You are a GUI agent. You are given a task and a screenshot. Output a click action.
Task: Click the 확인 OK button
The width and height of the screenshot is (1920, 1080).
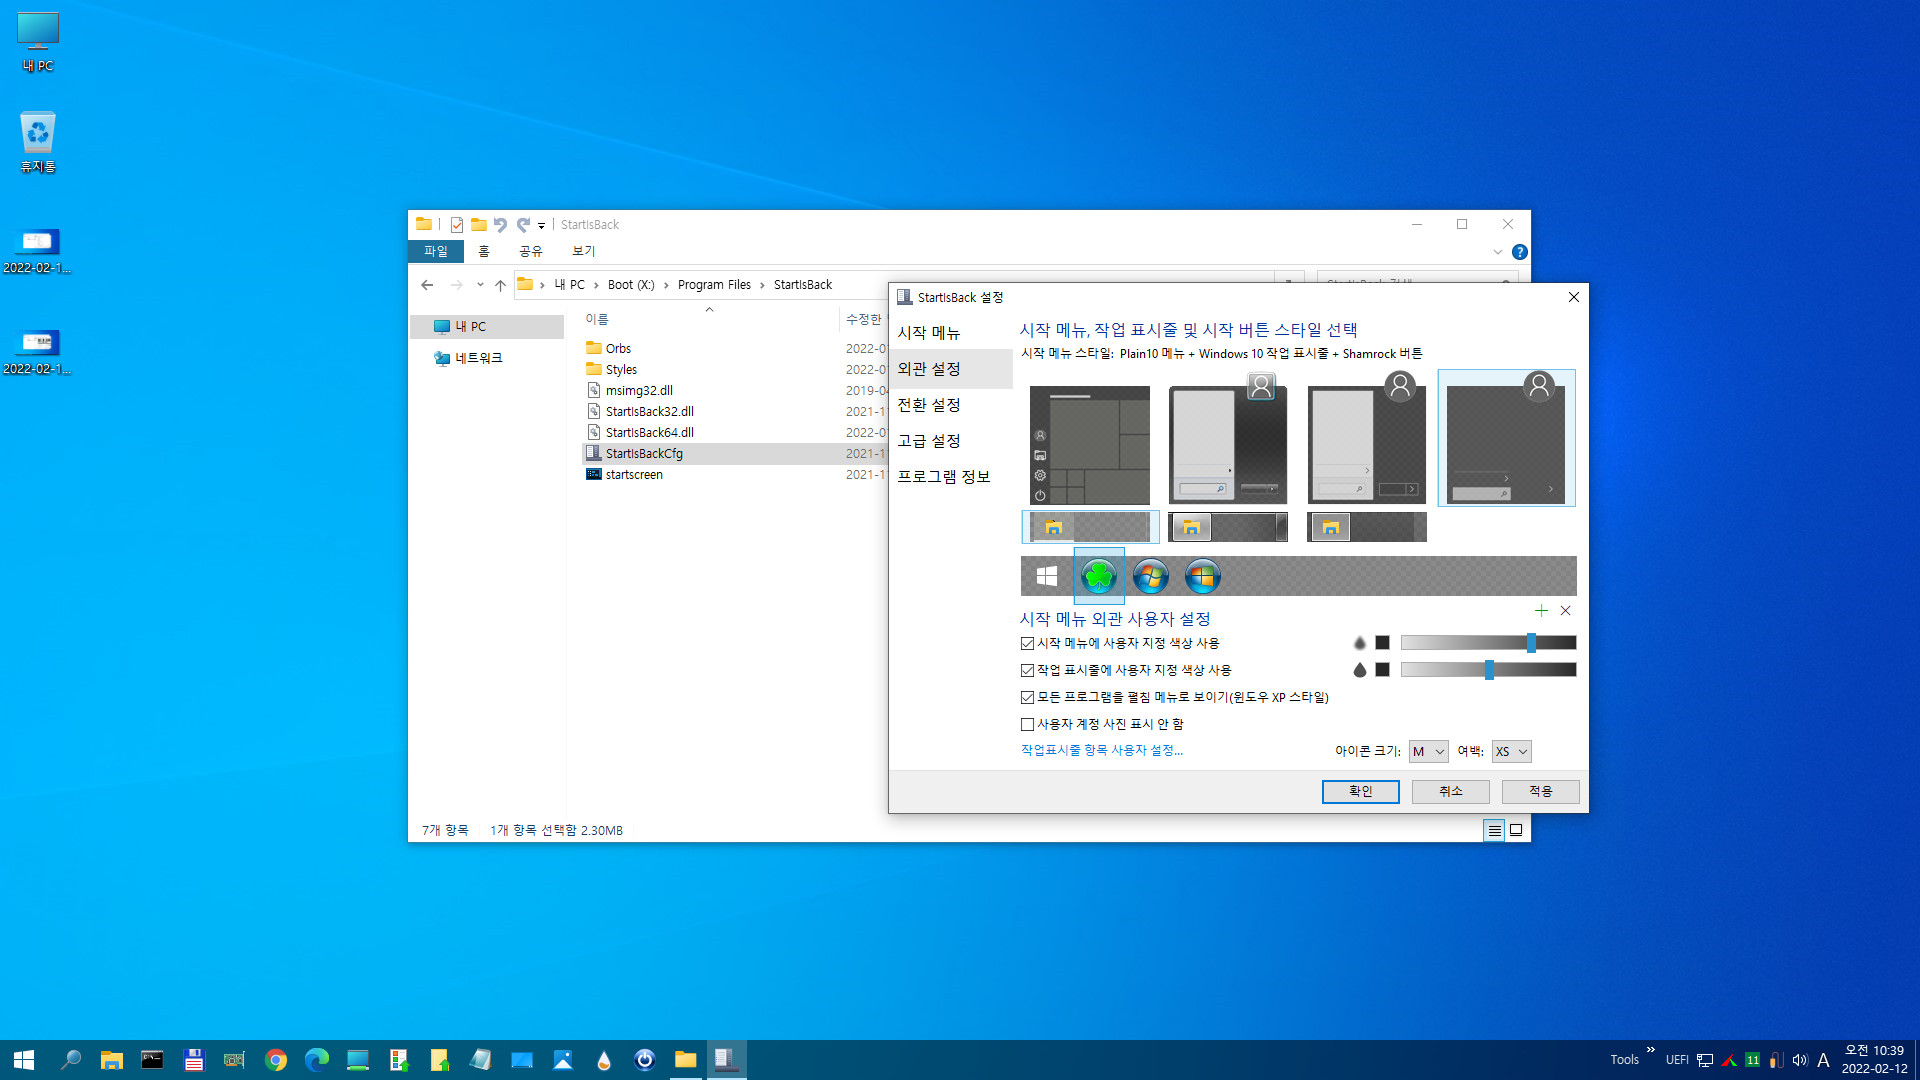1360,791
